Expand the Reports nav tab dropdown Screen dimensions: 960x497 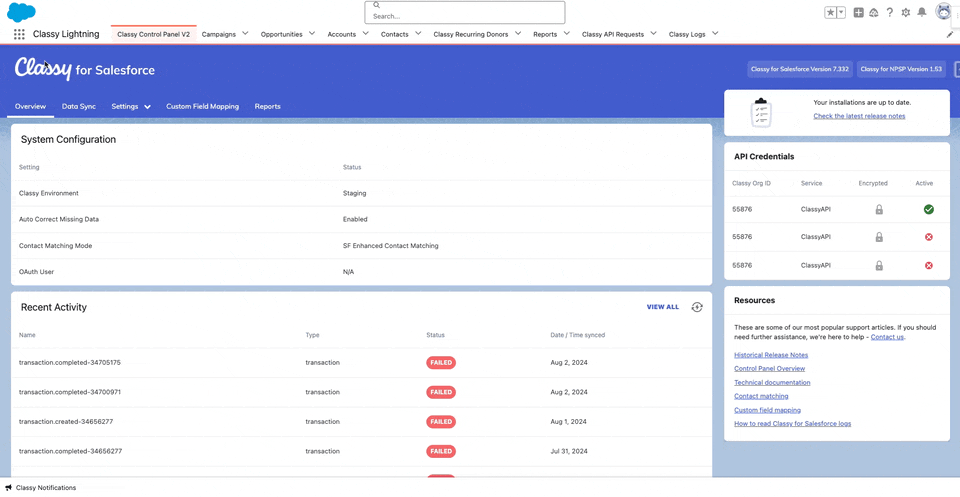[567, 34]
